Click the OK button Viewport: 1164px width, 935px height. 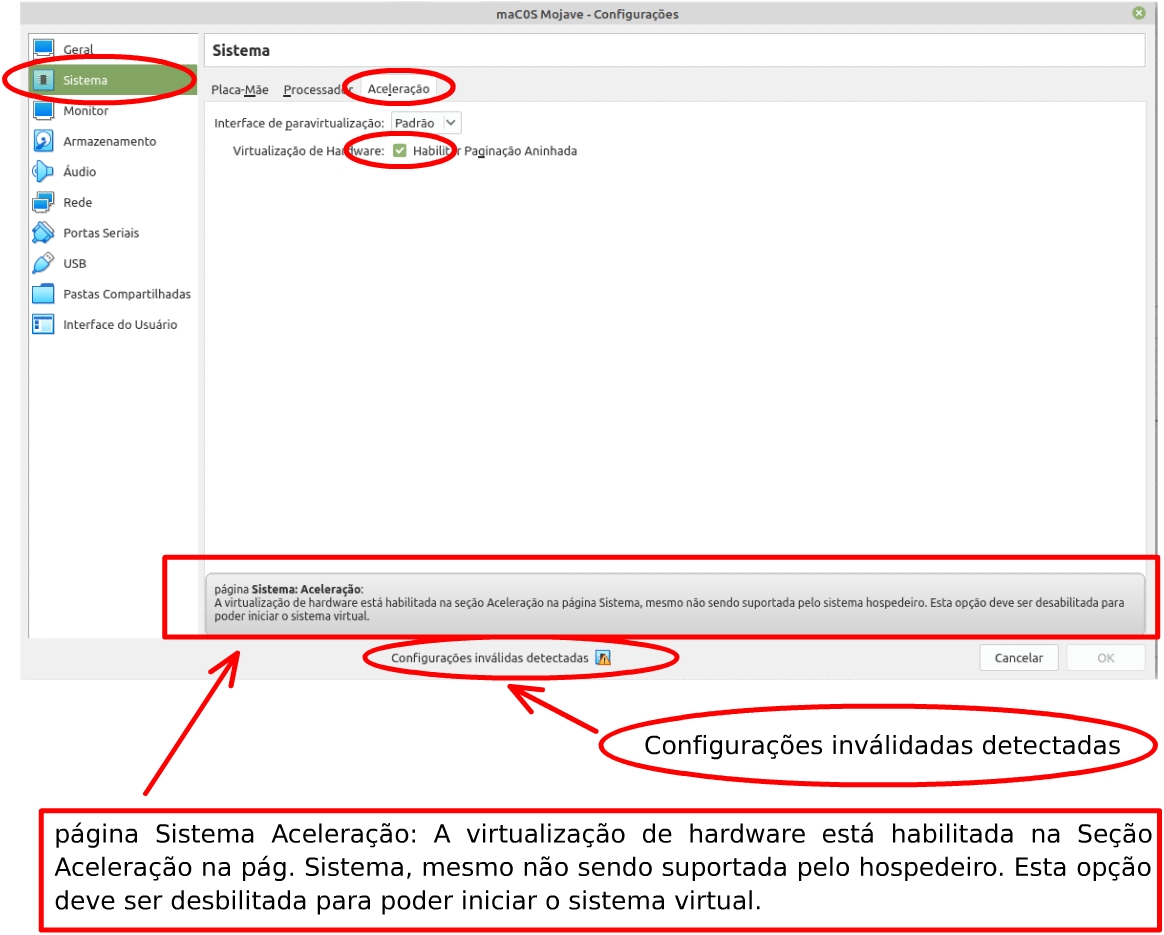[1105, 658]
